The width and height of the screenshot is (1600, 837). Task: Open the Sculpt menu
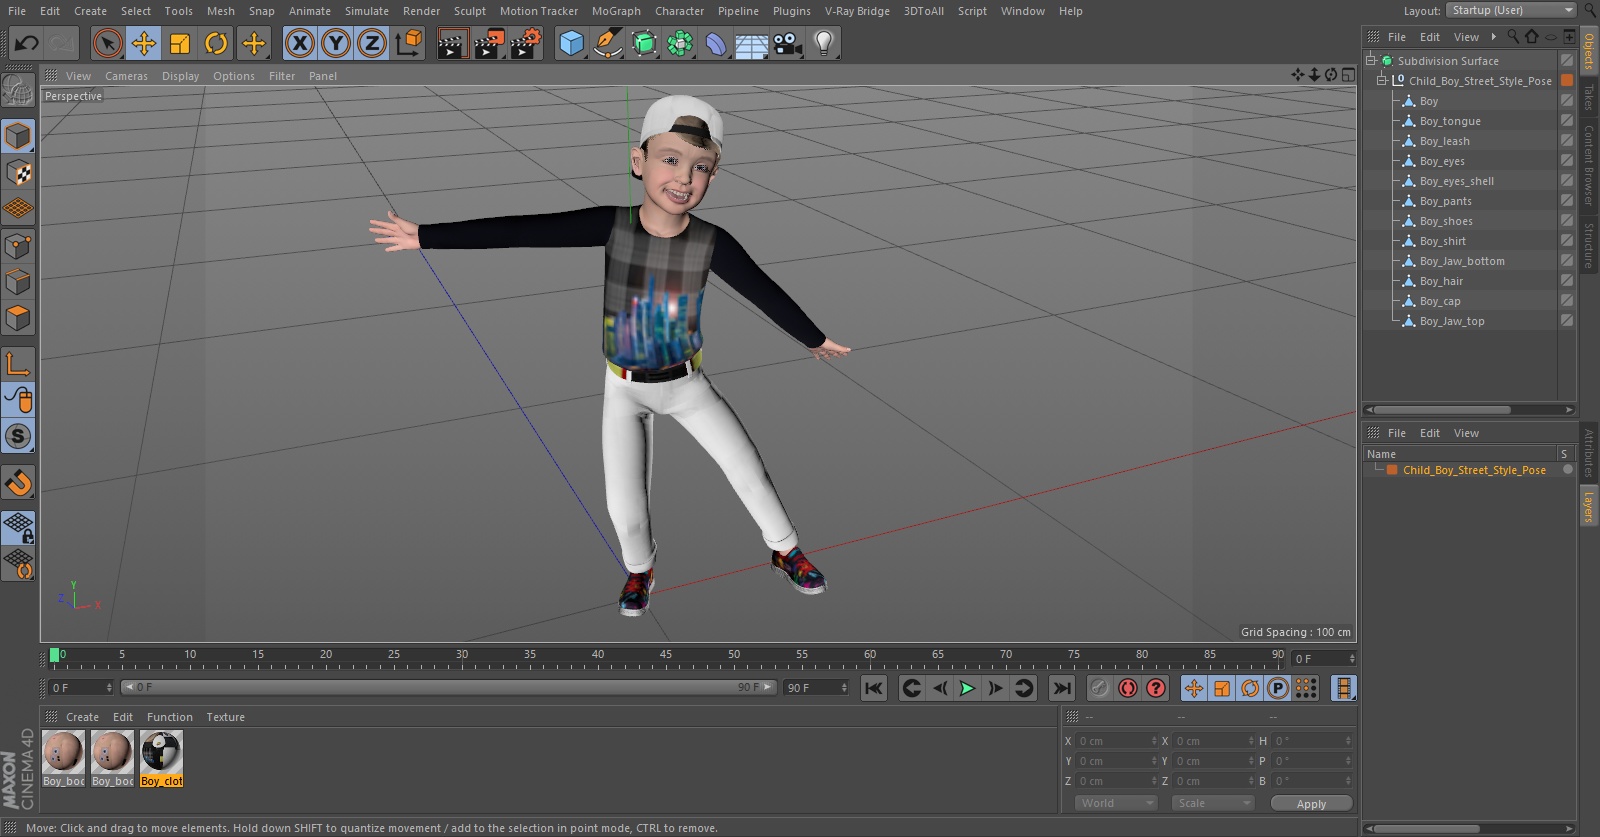coord(469,11)
